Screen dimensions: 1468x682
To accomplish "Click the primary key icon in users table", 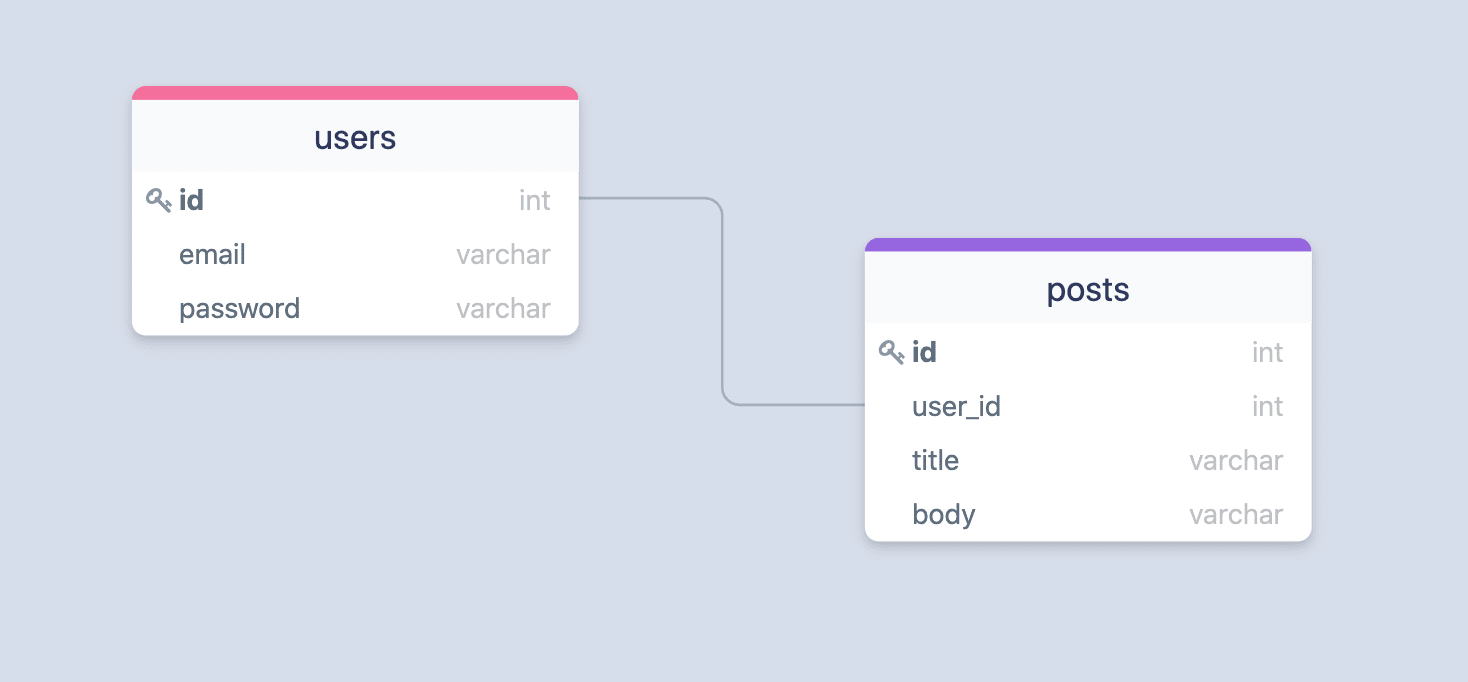I will pyautogui.click(x=158, y=200).
